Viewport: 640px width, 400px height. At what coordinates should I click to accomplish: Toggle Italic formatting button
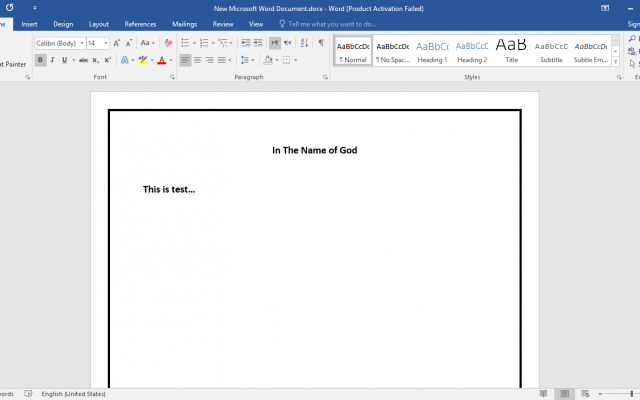(x=52, y=60)
